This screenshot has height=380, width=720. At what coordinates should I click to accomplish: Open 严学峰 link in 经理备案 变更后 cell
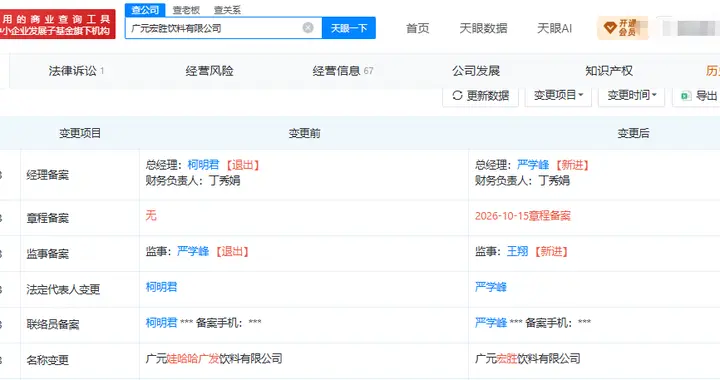click(x=533, y=165)
